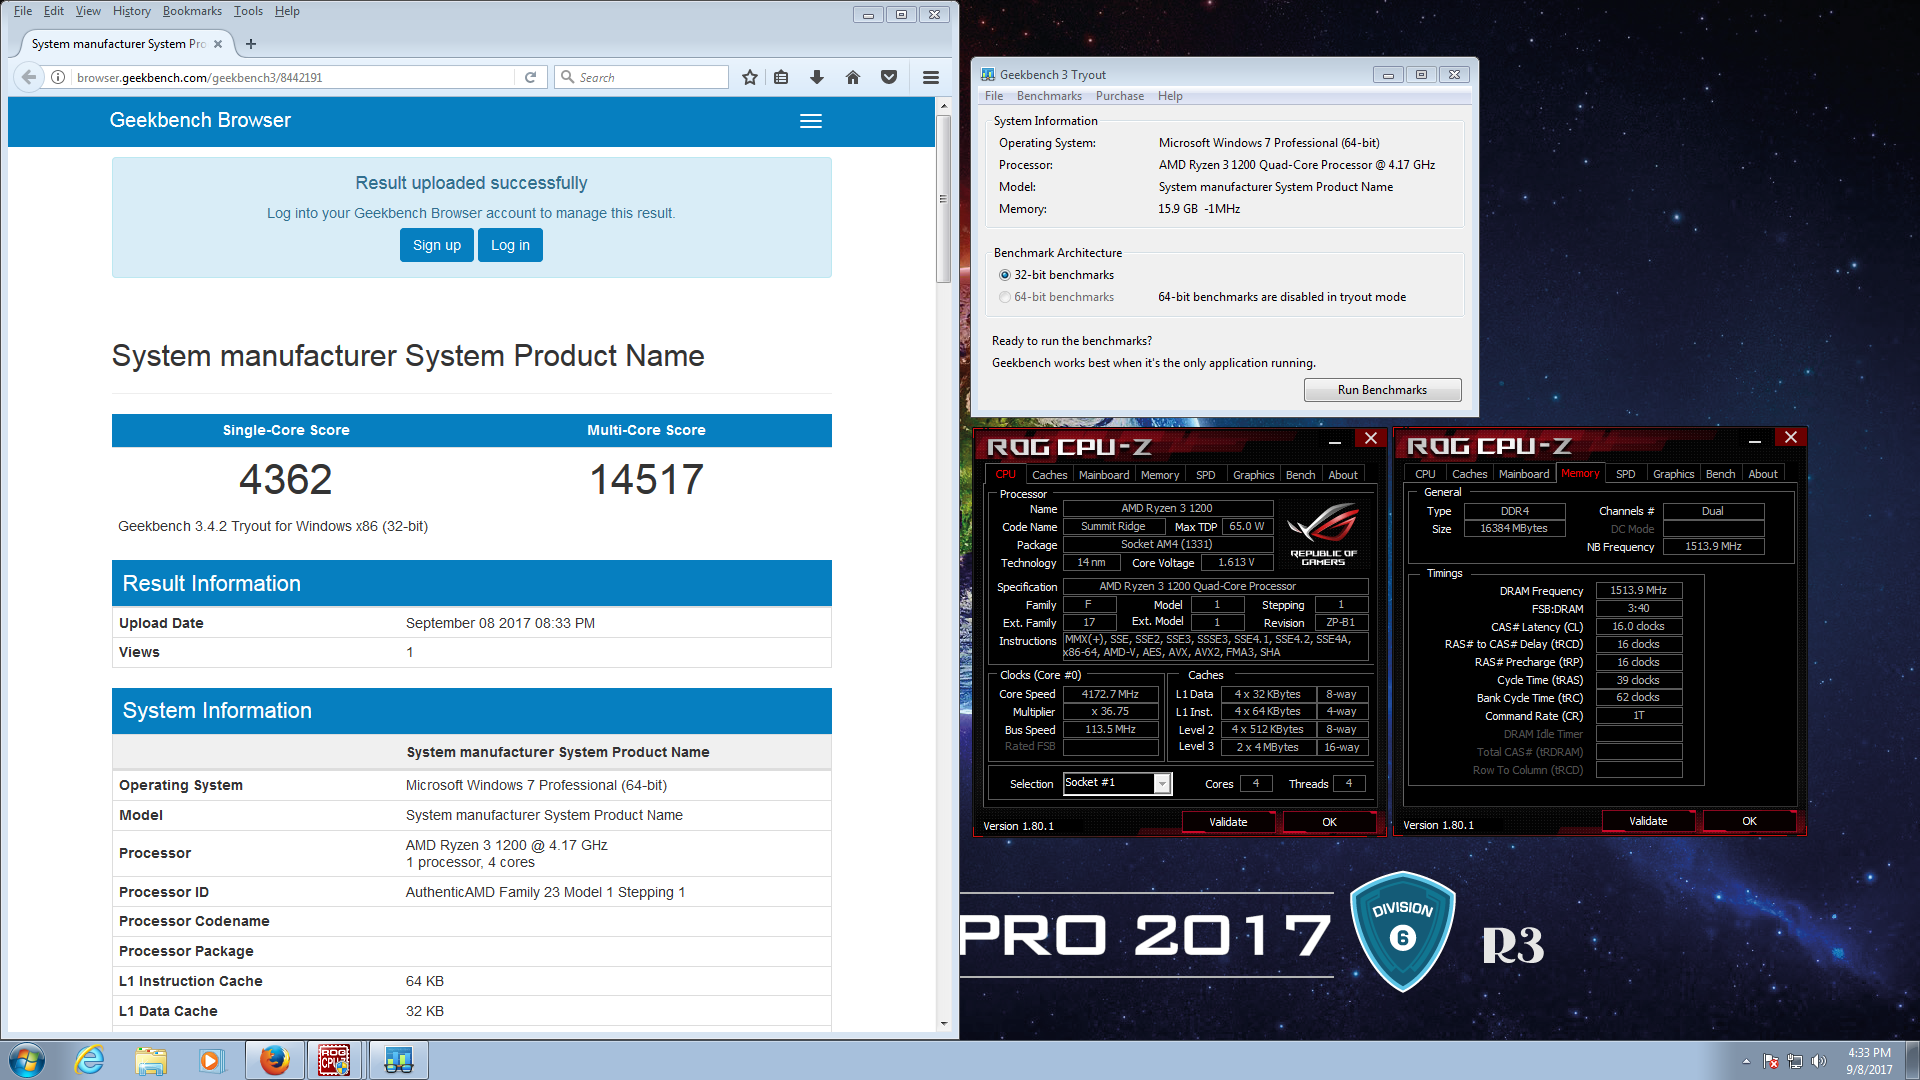The height and width of the screenshot is (1080, 1920).
Task: Reload the Geekbench page
Action: [531, 77]
